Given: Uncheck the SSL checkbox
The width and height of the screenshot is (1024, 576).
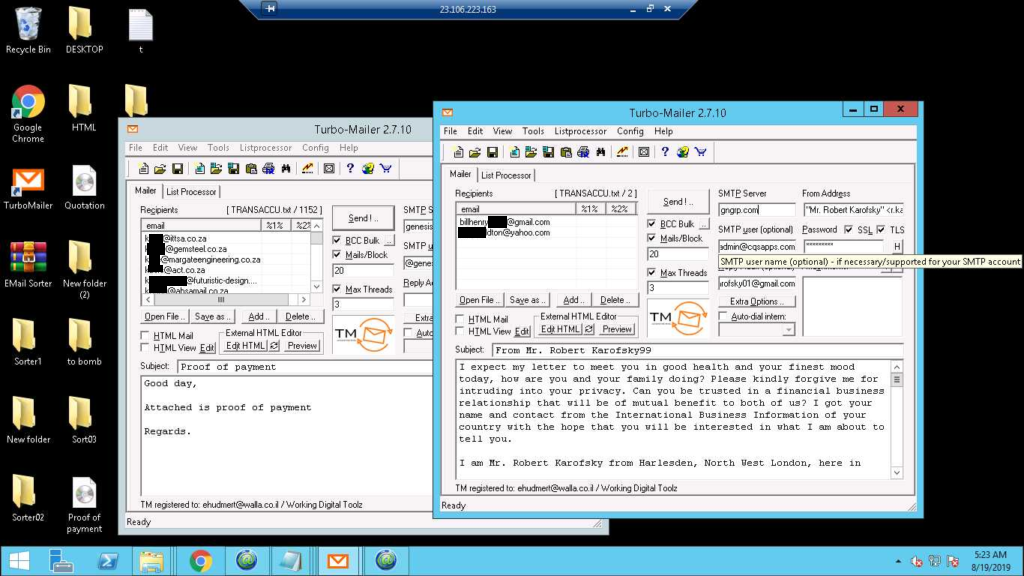Looking at the screenshot, I should 848,230.
